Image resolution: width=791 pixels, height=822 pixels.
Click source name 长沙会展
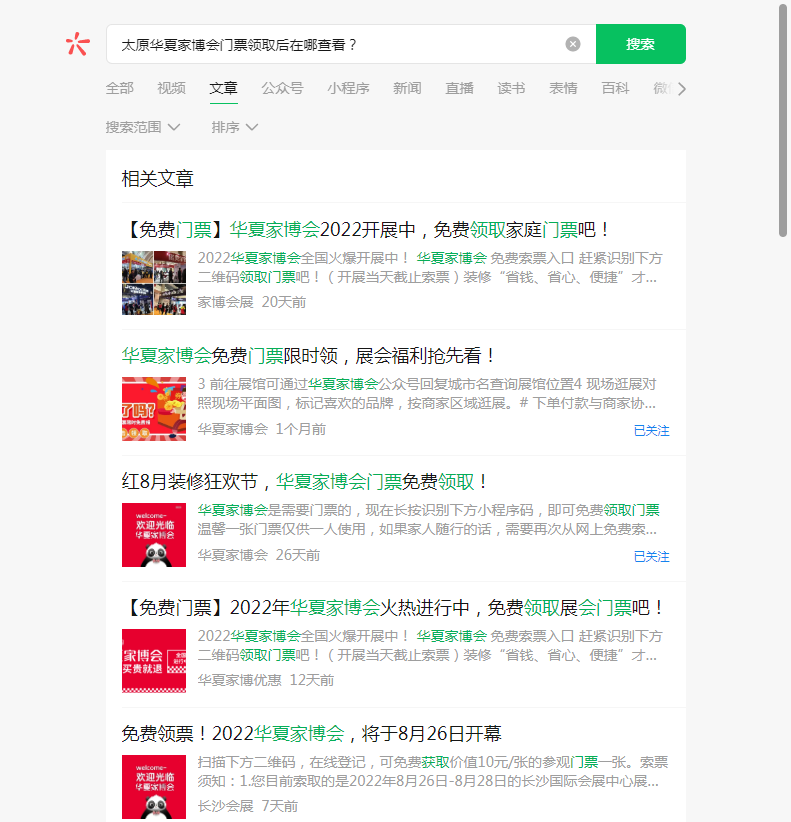coord(225,806)
